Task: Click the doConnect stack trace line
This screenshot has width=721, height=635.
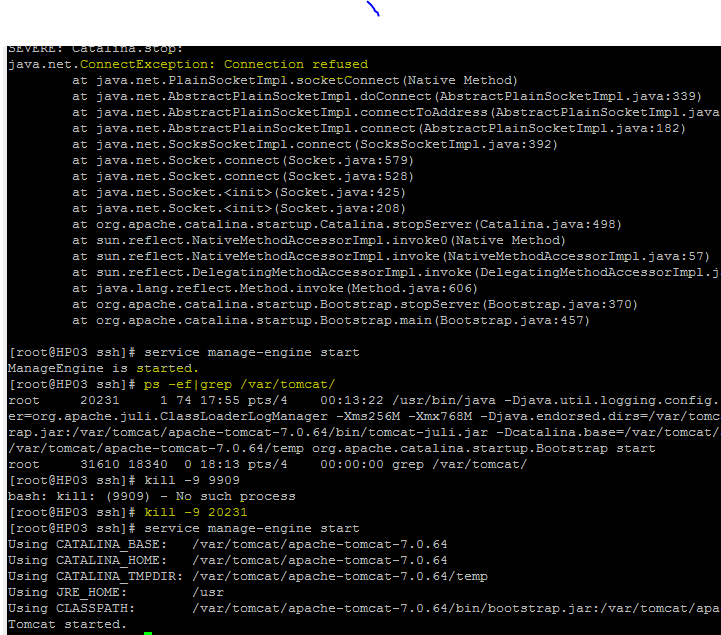Action: [x=386, y=97]
